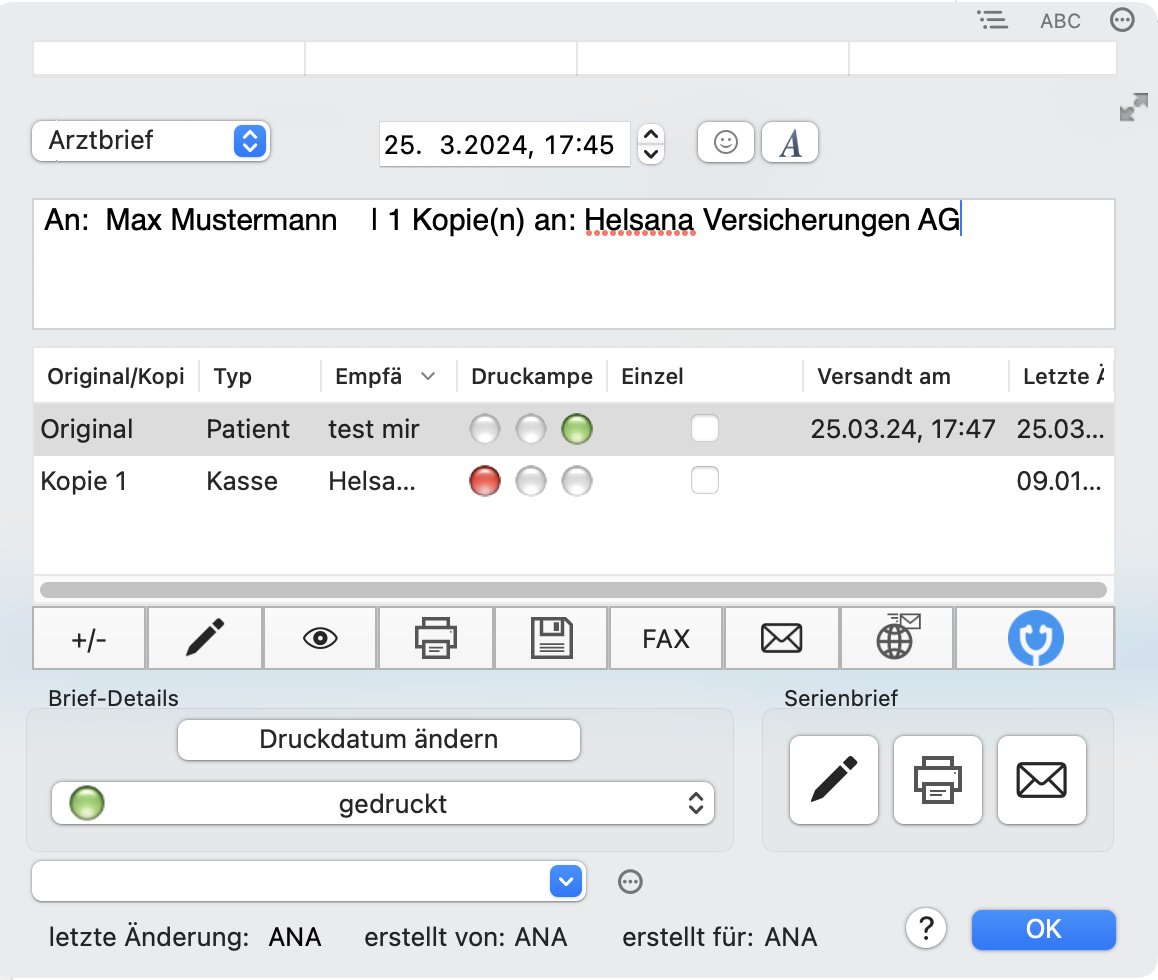Send the letter by email envelope icon
1158x980 pixels.
(781, 638)
